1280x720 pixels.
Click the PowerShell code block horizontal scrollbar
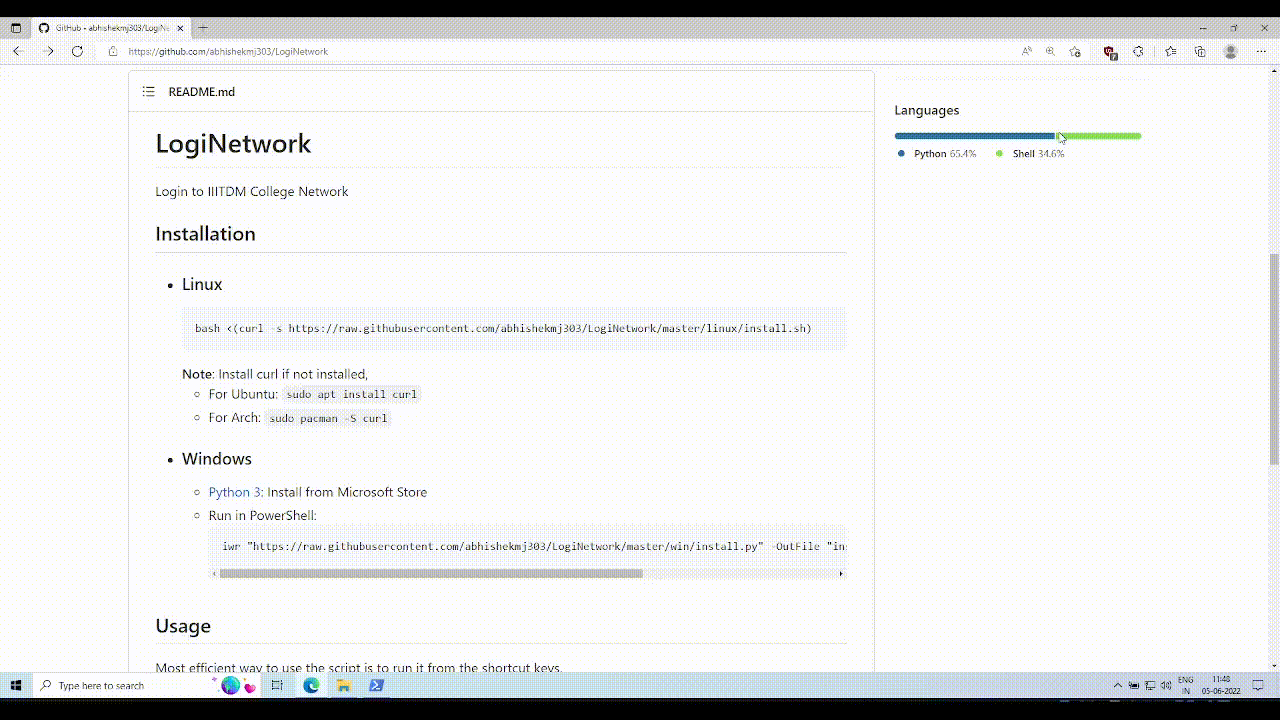(431, 573)
